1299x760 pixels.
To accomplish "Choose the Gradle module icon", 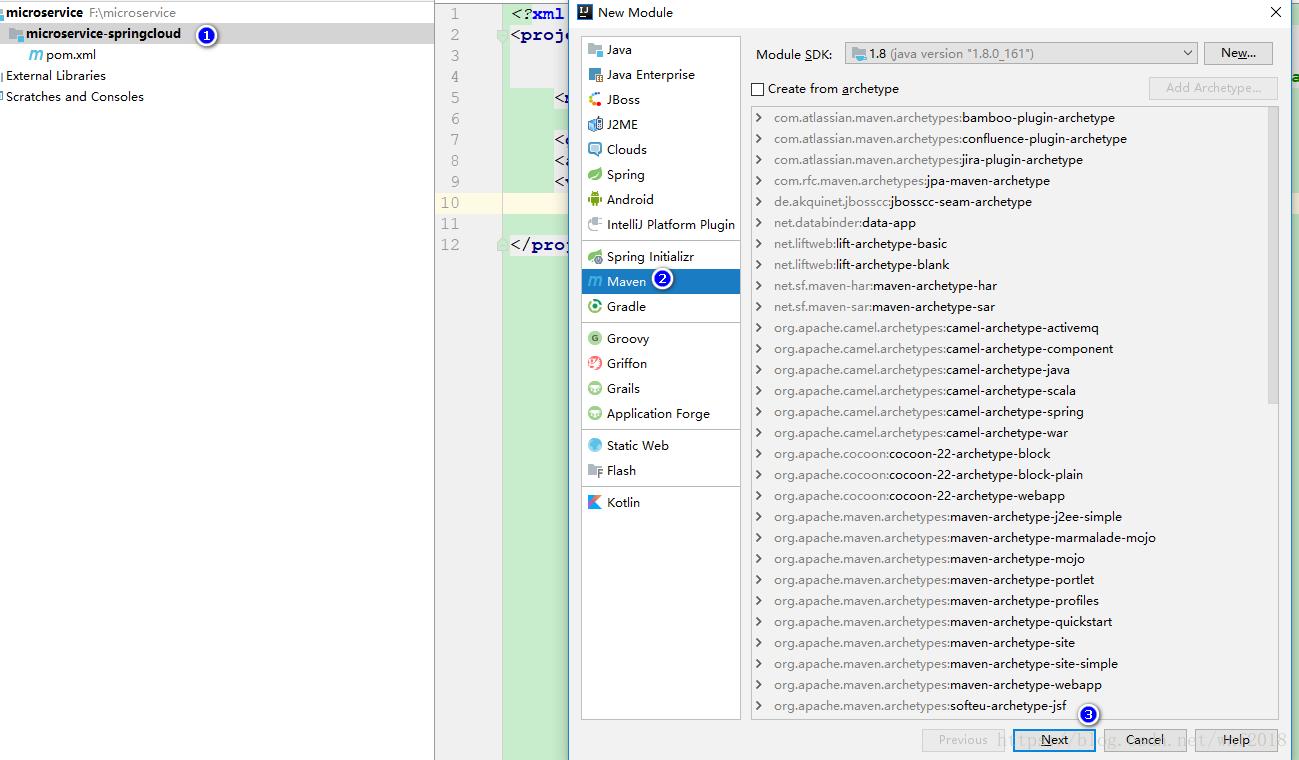I will [x=595, y=307].
